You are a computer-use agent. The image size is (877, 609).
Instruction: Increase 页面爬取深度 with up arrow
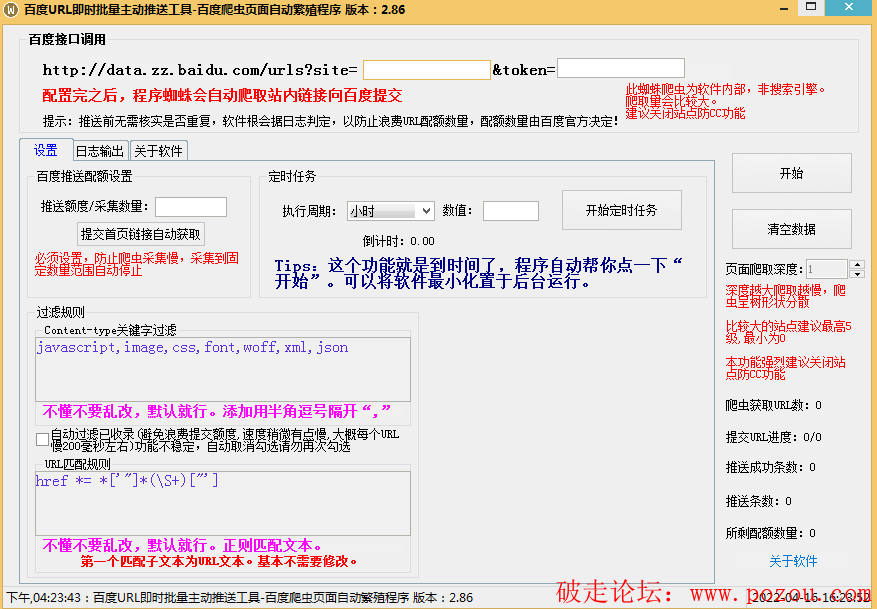[x=857, y=265]
